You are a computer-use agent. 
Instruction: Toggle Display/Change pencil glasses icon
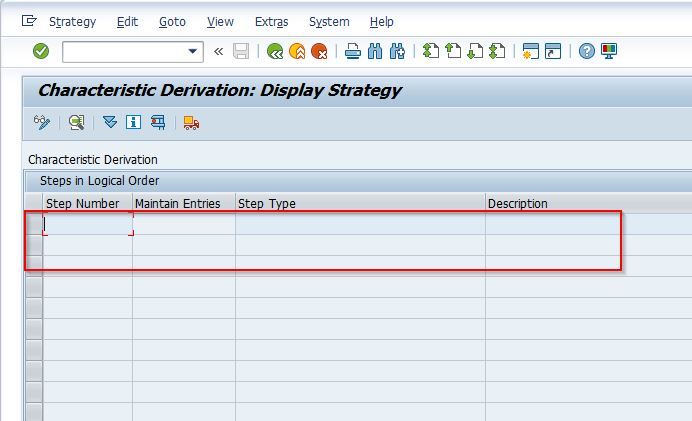[42, 122]
